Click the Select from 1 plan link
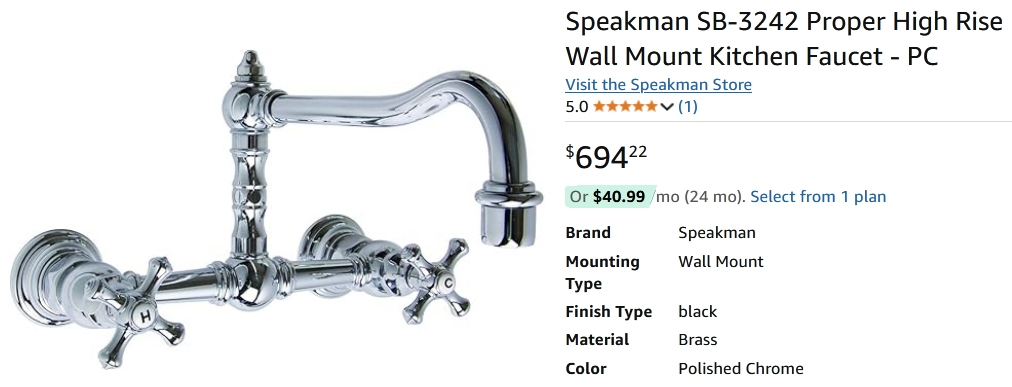The width and height of the screenshot is (1012, 387). 818,197
